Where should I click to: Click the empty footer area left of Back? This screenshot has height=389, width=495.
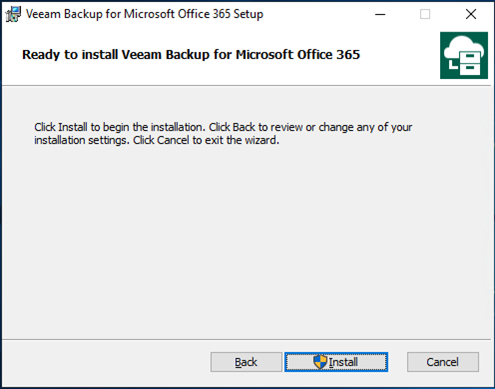point(107,363)
